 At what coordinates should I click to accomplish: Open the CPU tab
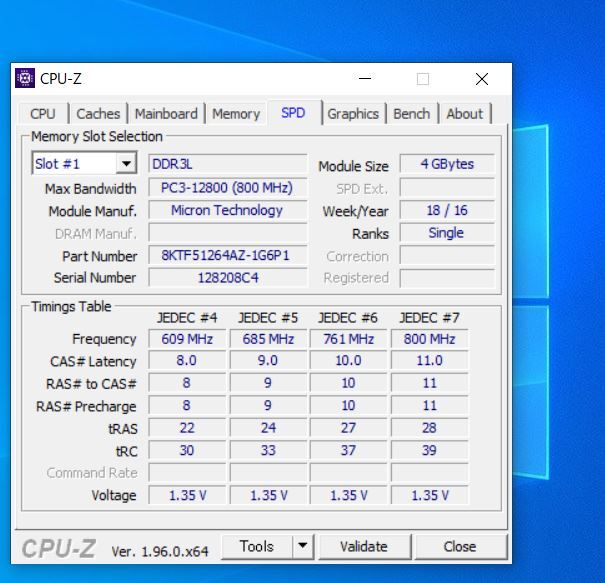click(43, 114)
